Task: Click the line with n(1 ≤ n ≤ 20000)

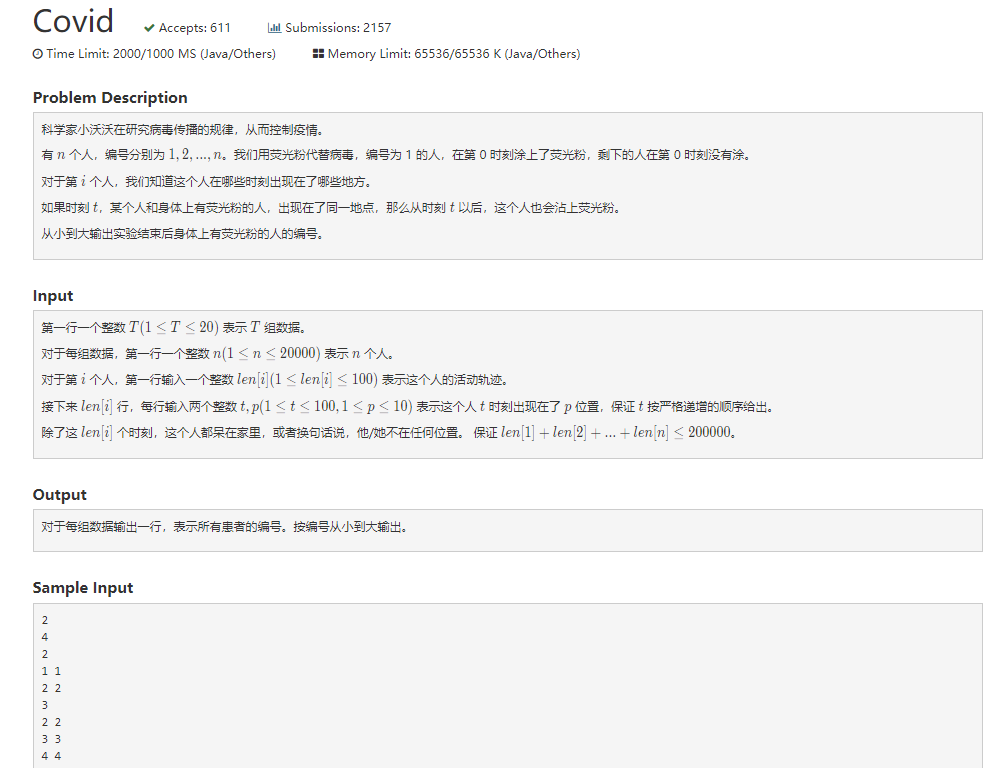Action: tap(219, 354)
